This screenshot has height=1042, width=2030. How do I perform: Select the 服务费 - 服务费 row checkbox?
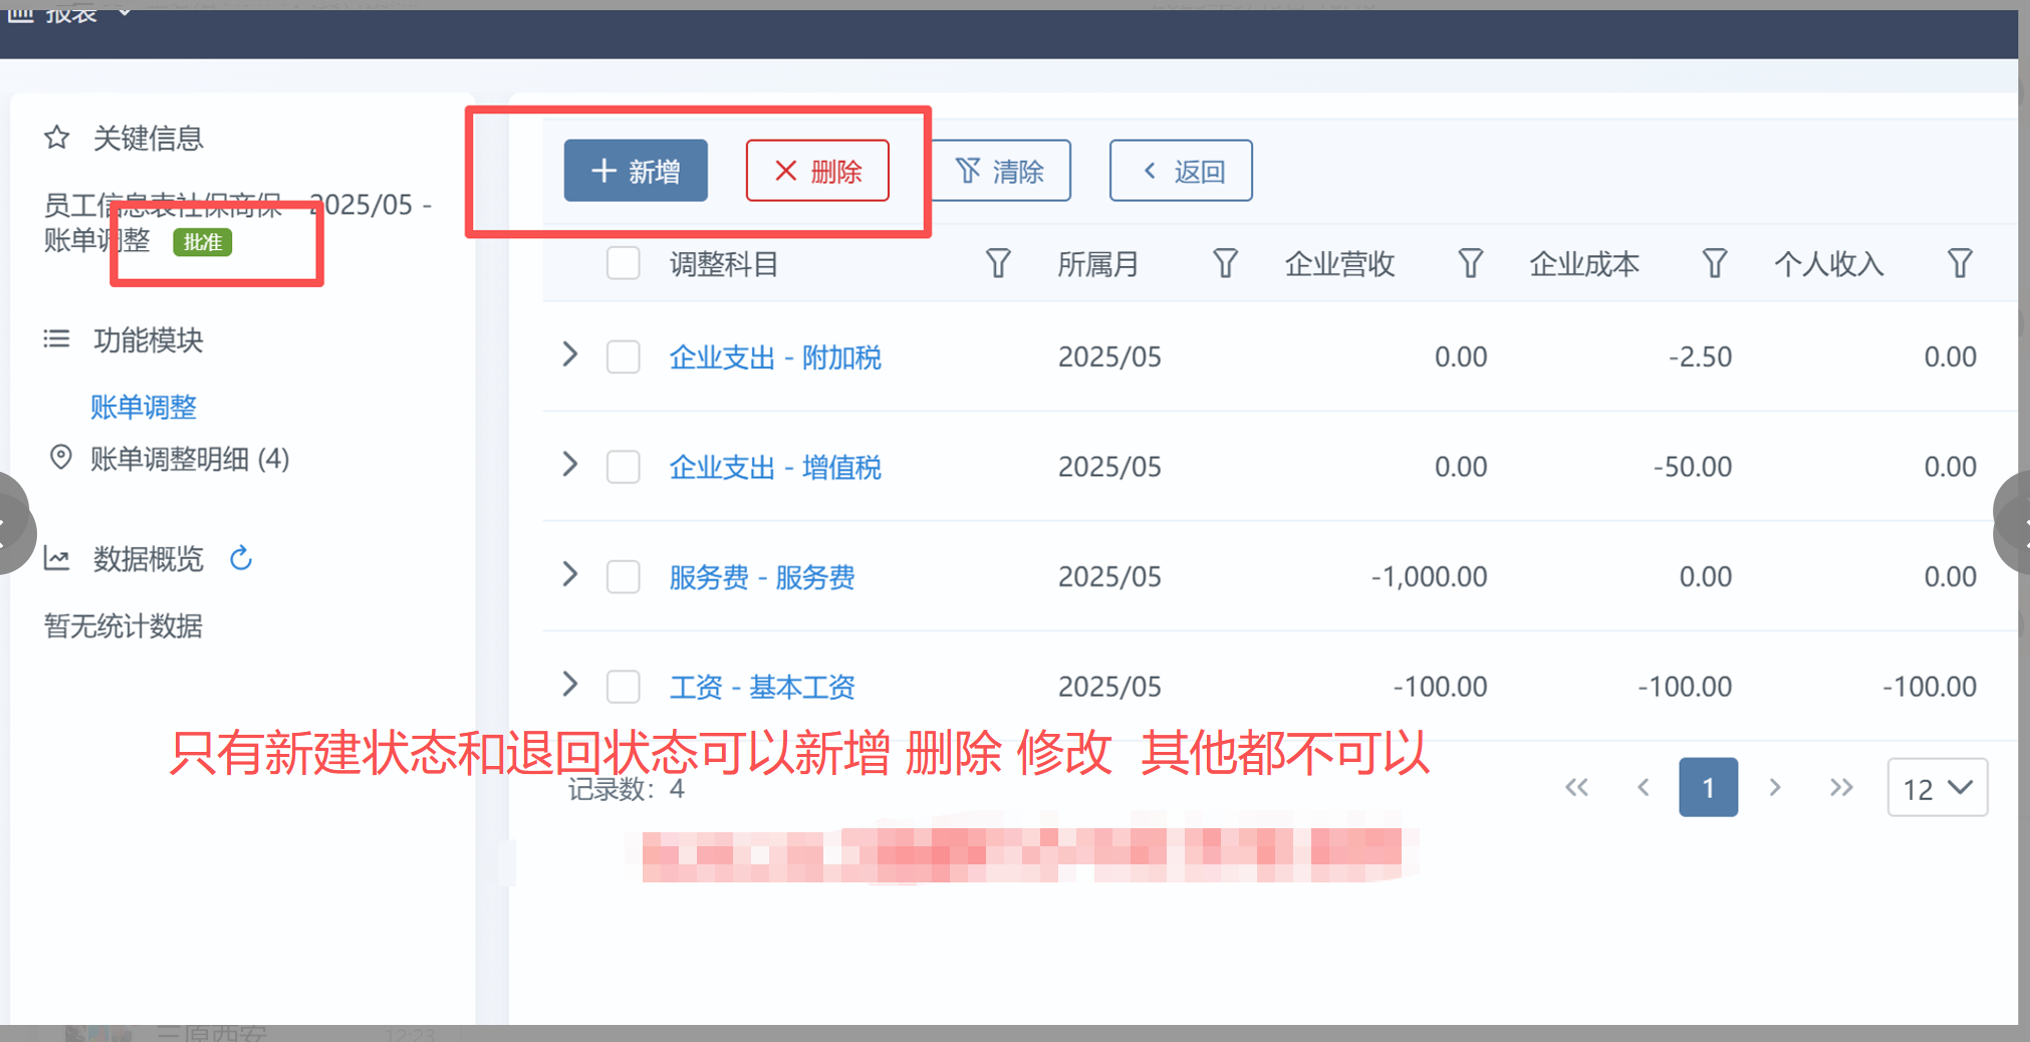[623, 577]
